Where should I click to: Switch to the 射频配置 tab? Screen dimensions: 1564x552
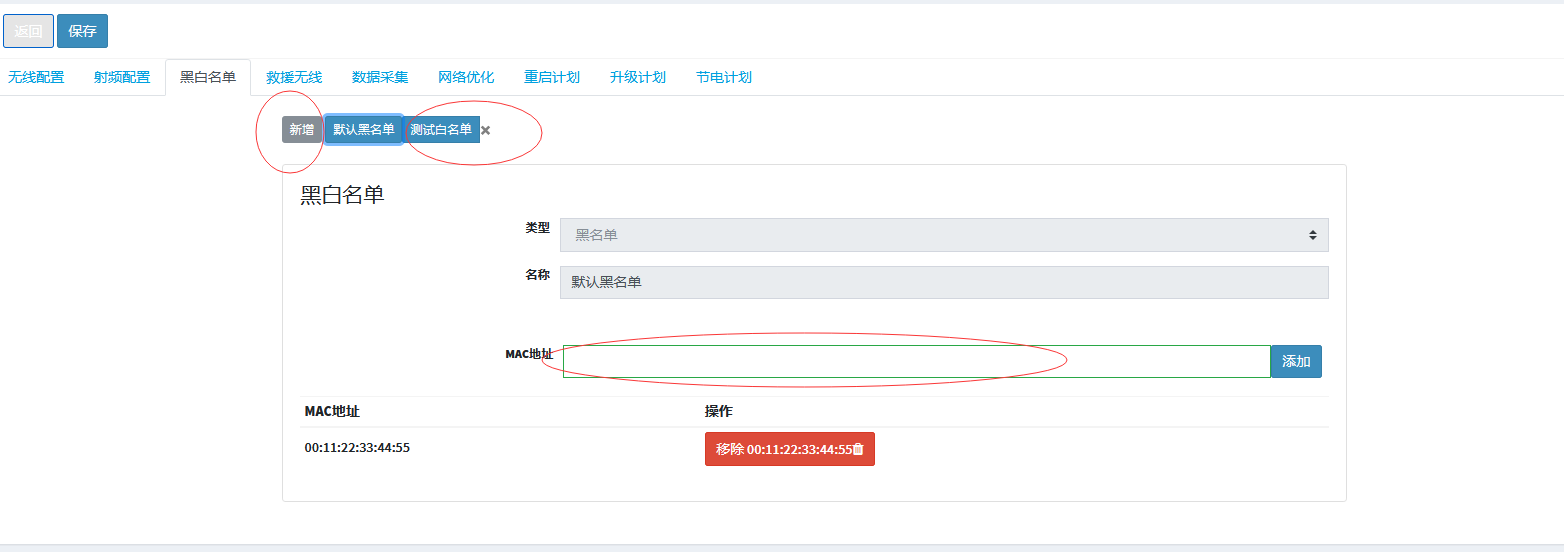(x=122, y=77)
